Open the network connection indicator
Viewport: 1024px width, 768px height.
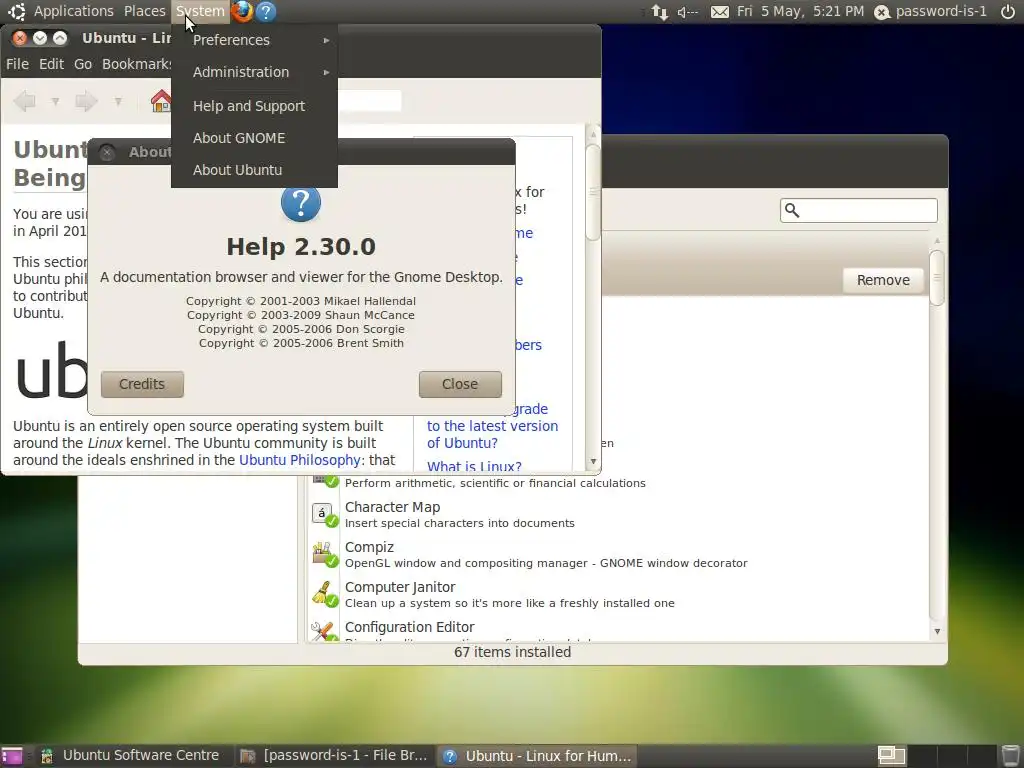[x=660, y=12]
